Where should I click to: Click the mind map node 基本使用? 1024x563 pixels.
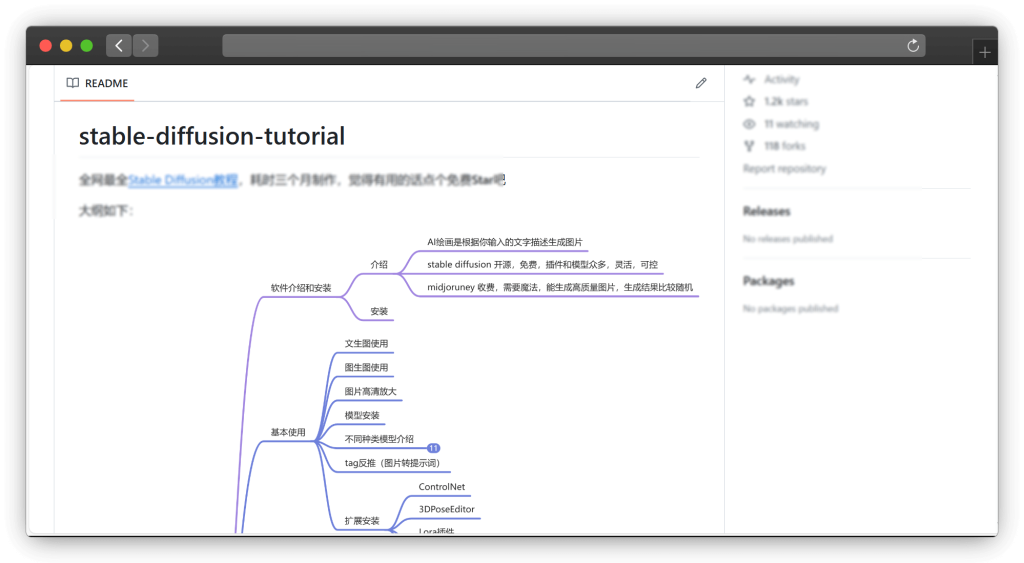pyautogui.click(x=288, y=432)
